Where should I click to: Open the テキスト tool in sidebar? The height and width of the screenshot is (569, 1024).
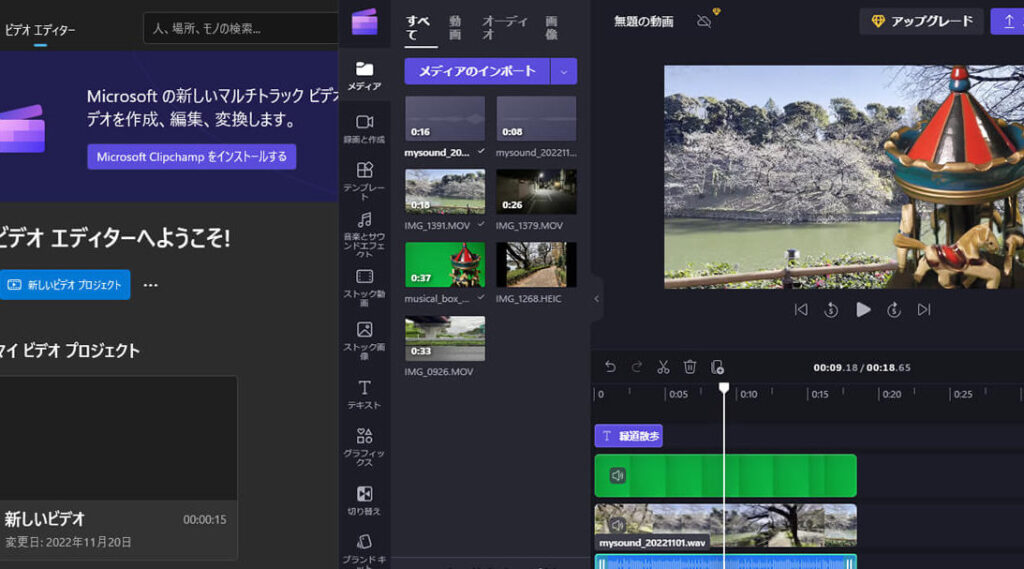point(364,394)
